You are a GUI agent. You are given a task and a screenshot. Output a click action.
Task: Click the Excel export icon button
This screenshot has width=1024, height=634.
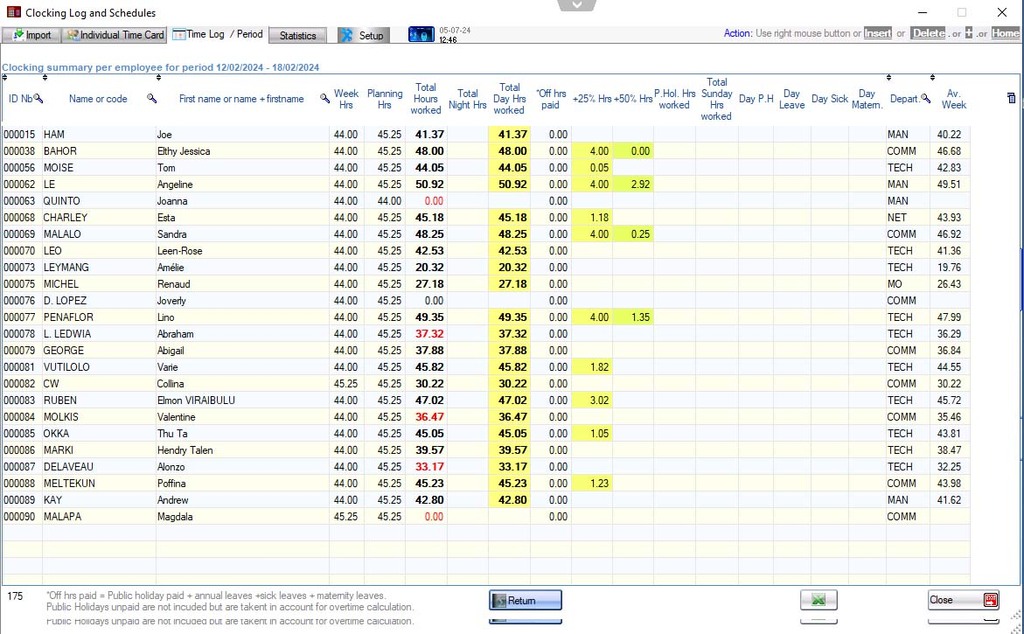tap(818, 600)
